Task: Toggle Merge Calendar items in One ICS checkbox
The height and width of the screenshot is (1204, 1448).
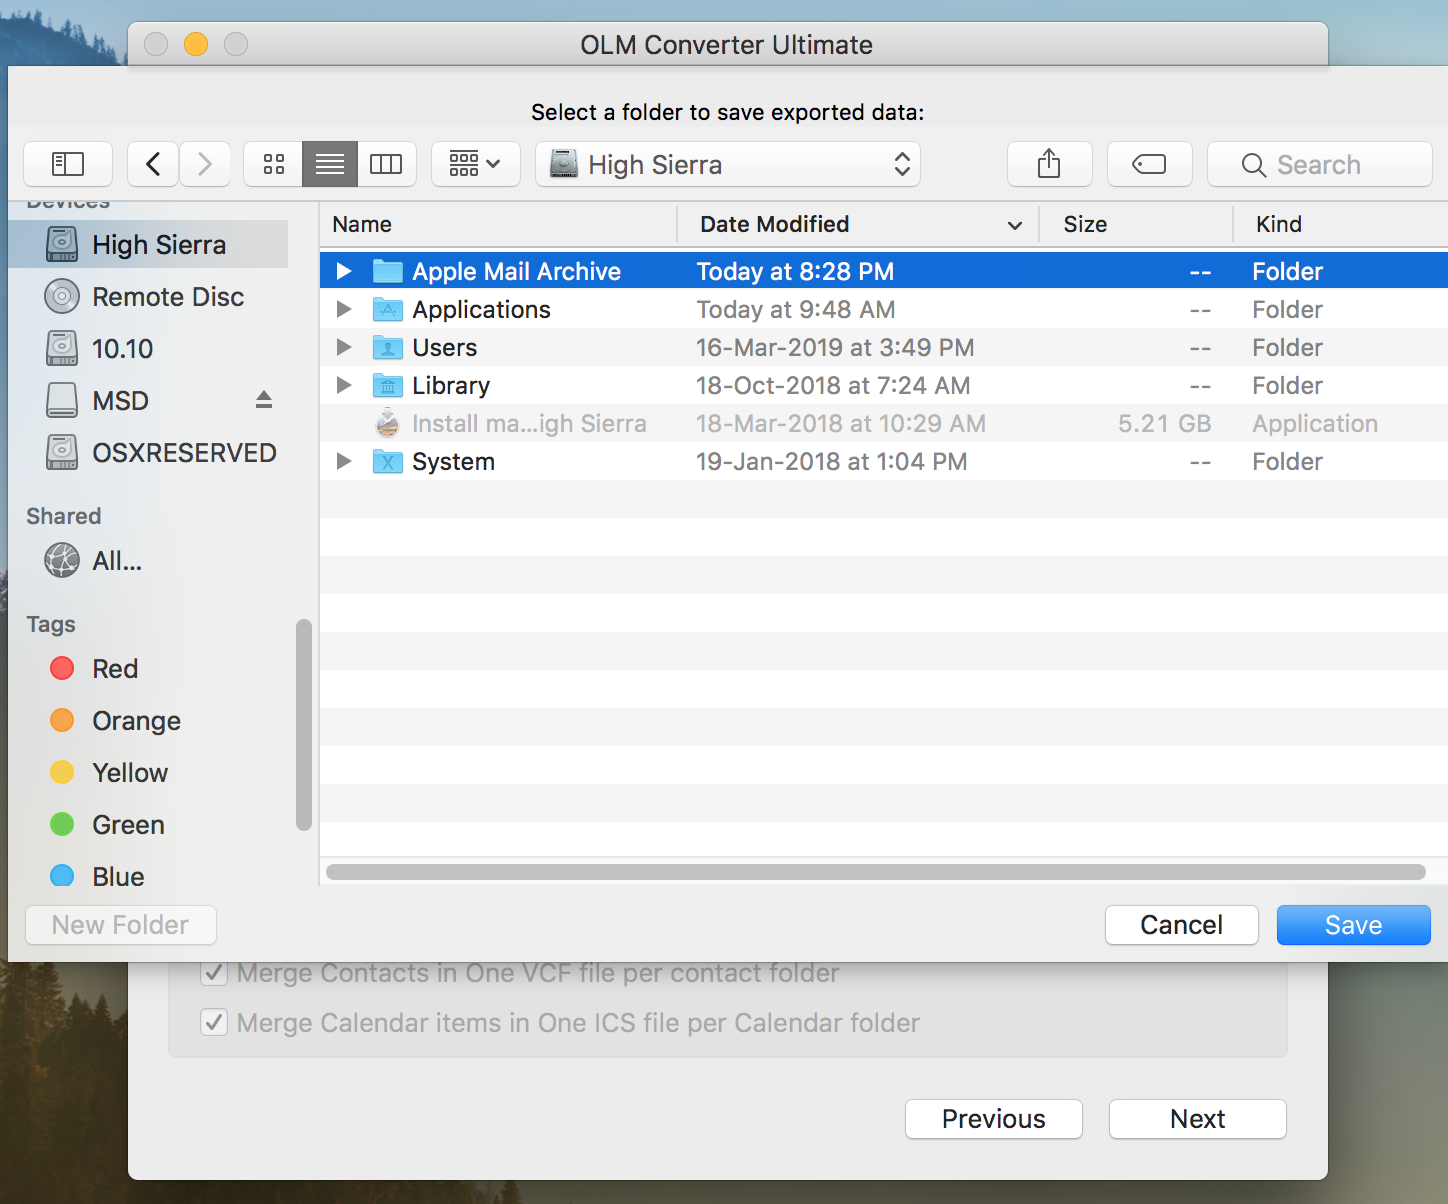Action: [214, 1023]
